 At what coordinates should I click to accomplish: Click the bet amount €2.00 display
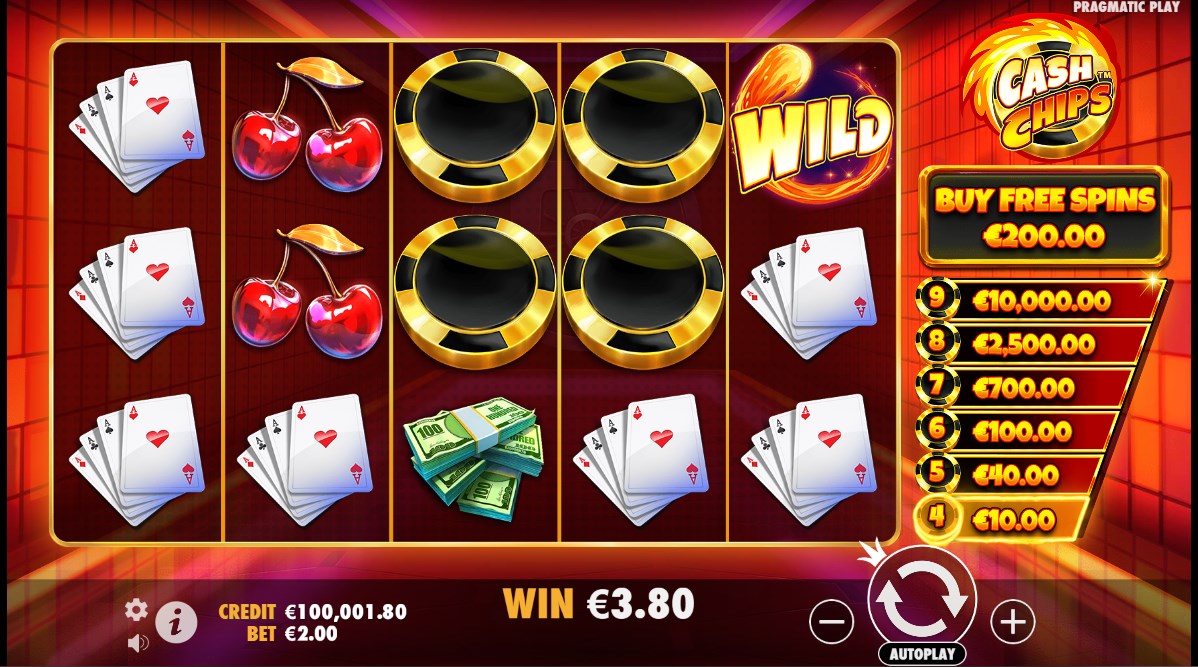311,633
